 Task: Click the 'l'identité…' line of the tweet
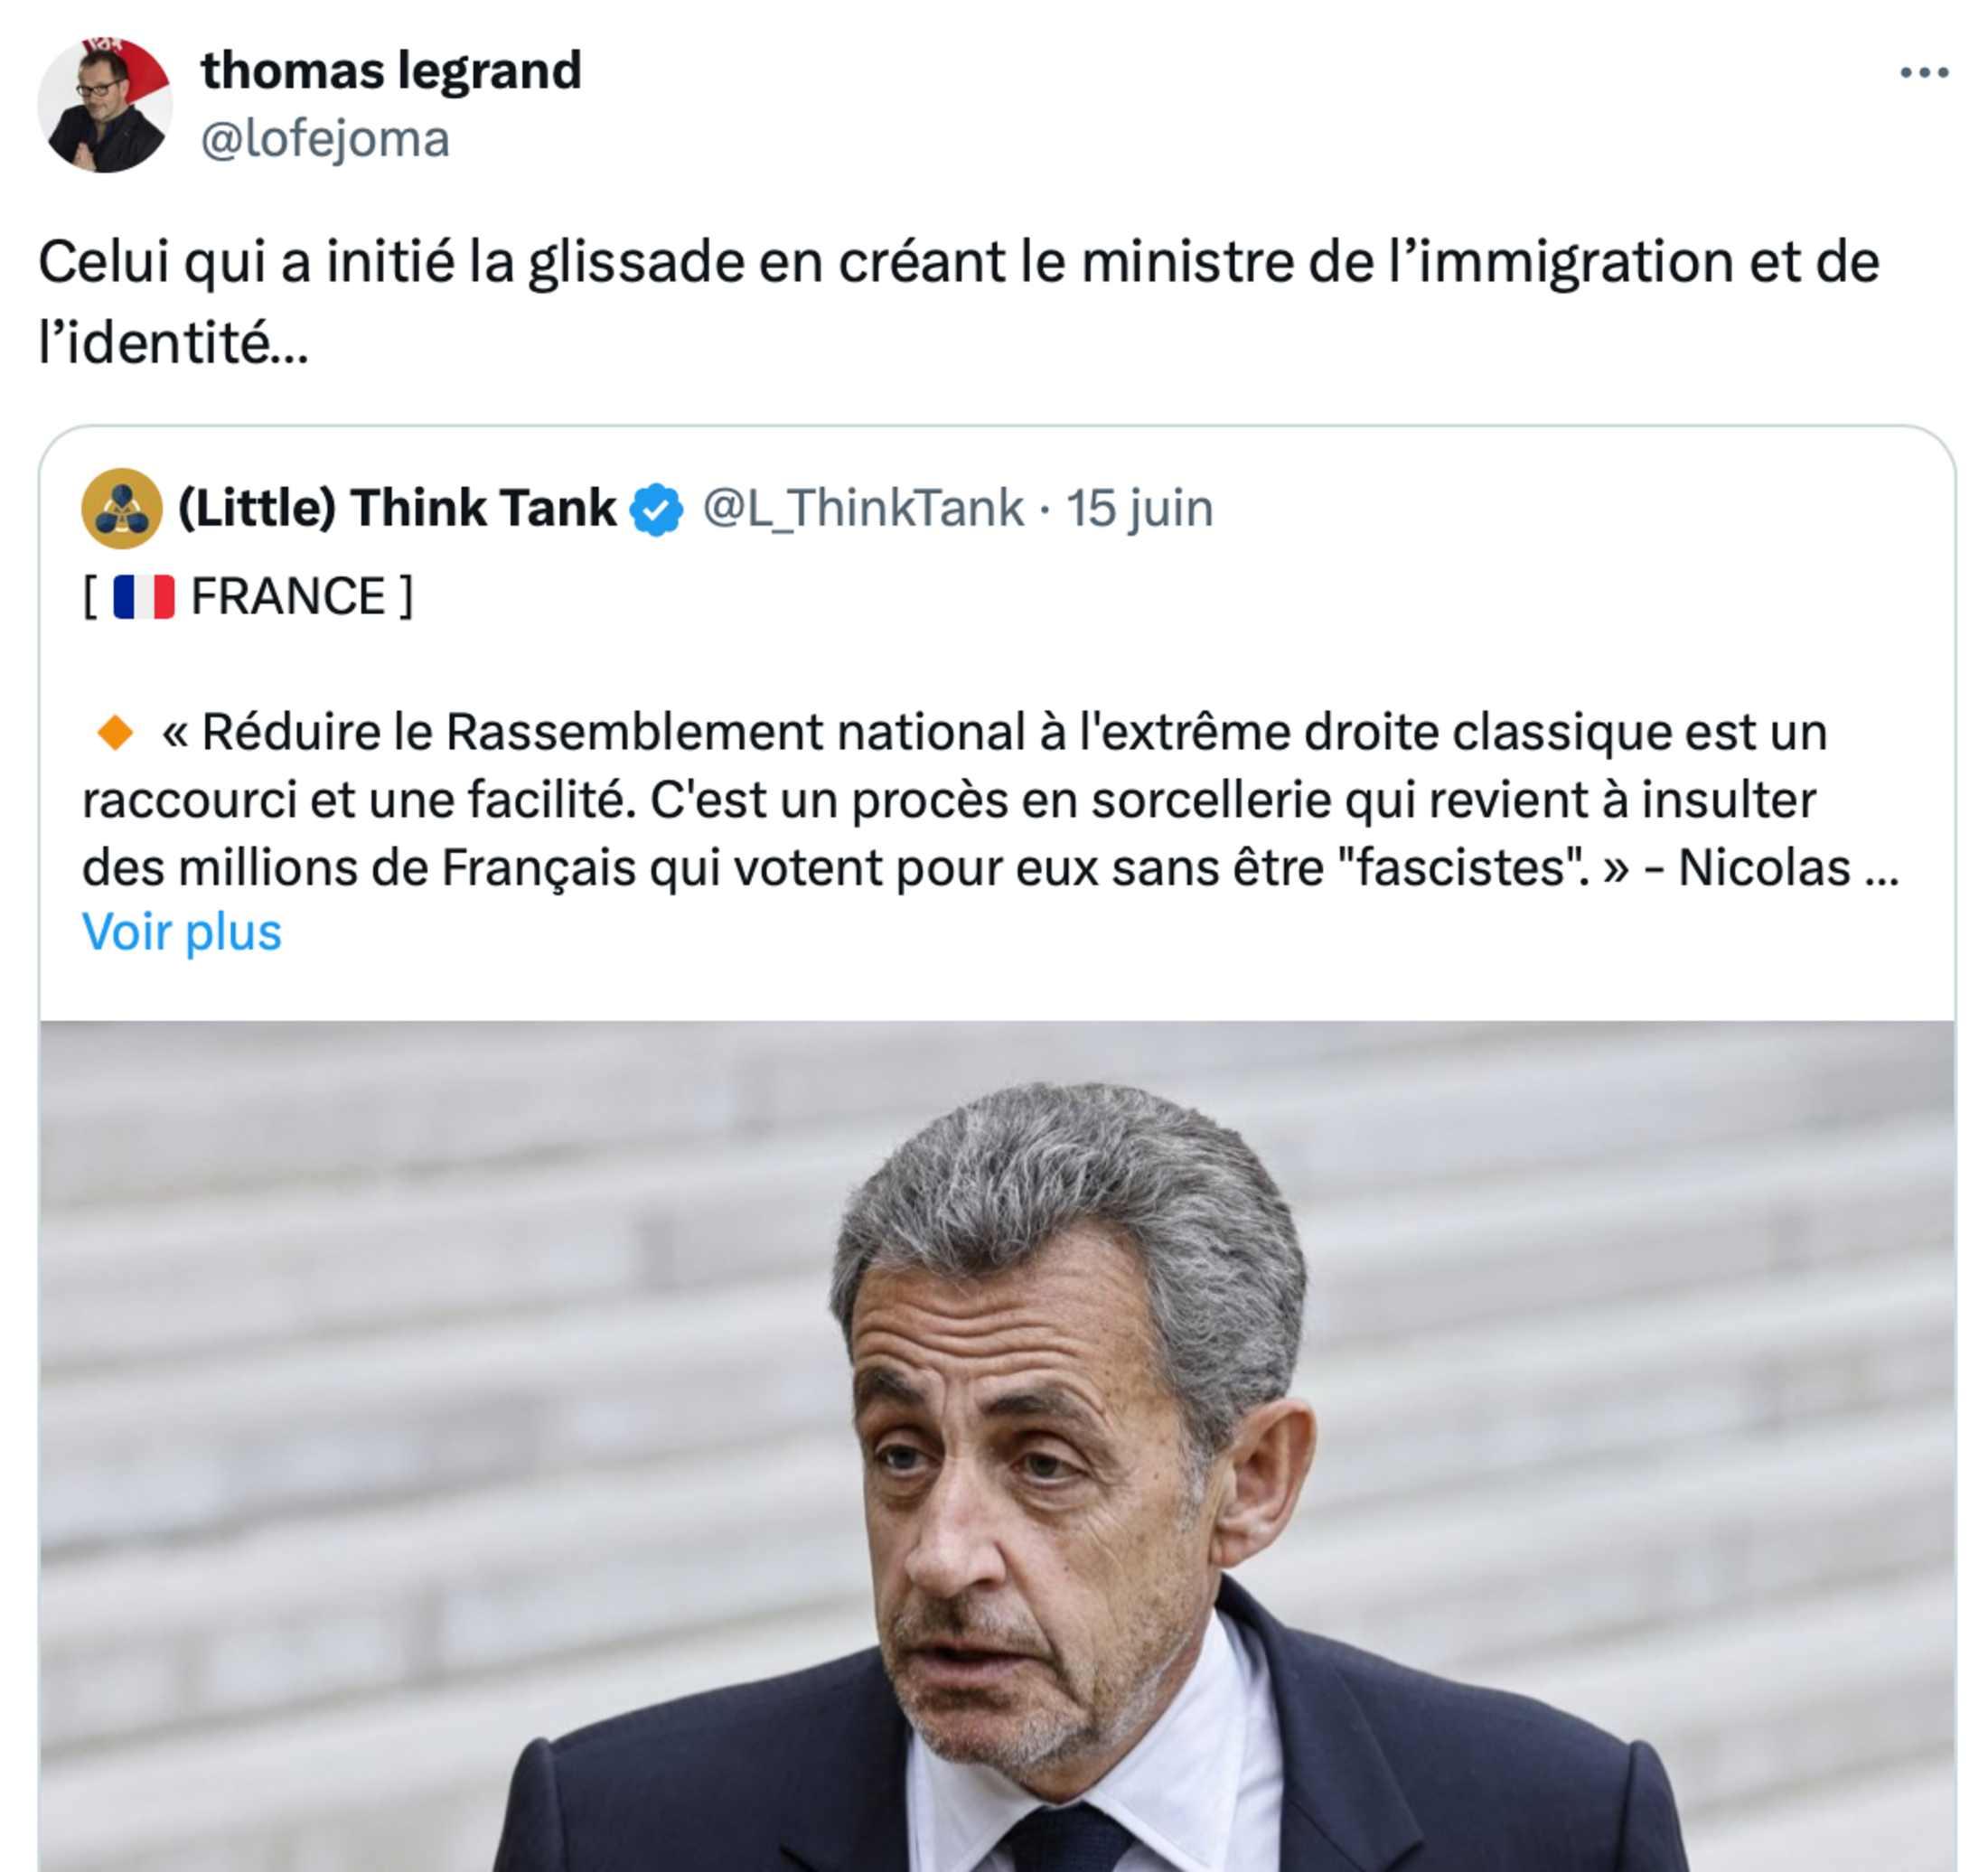174,343
